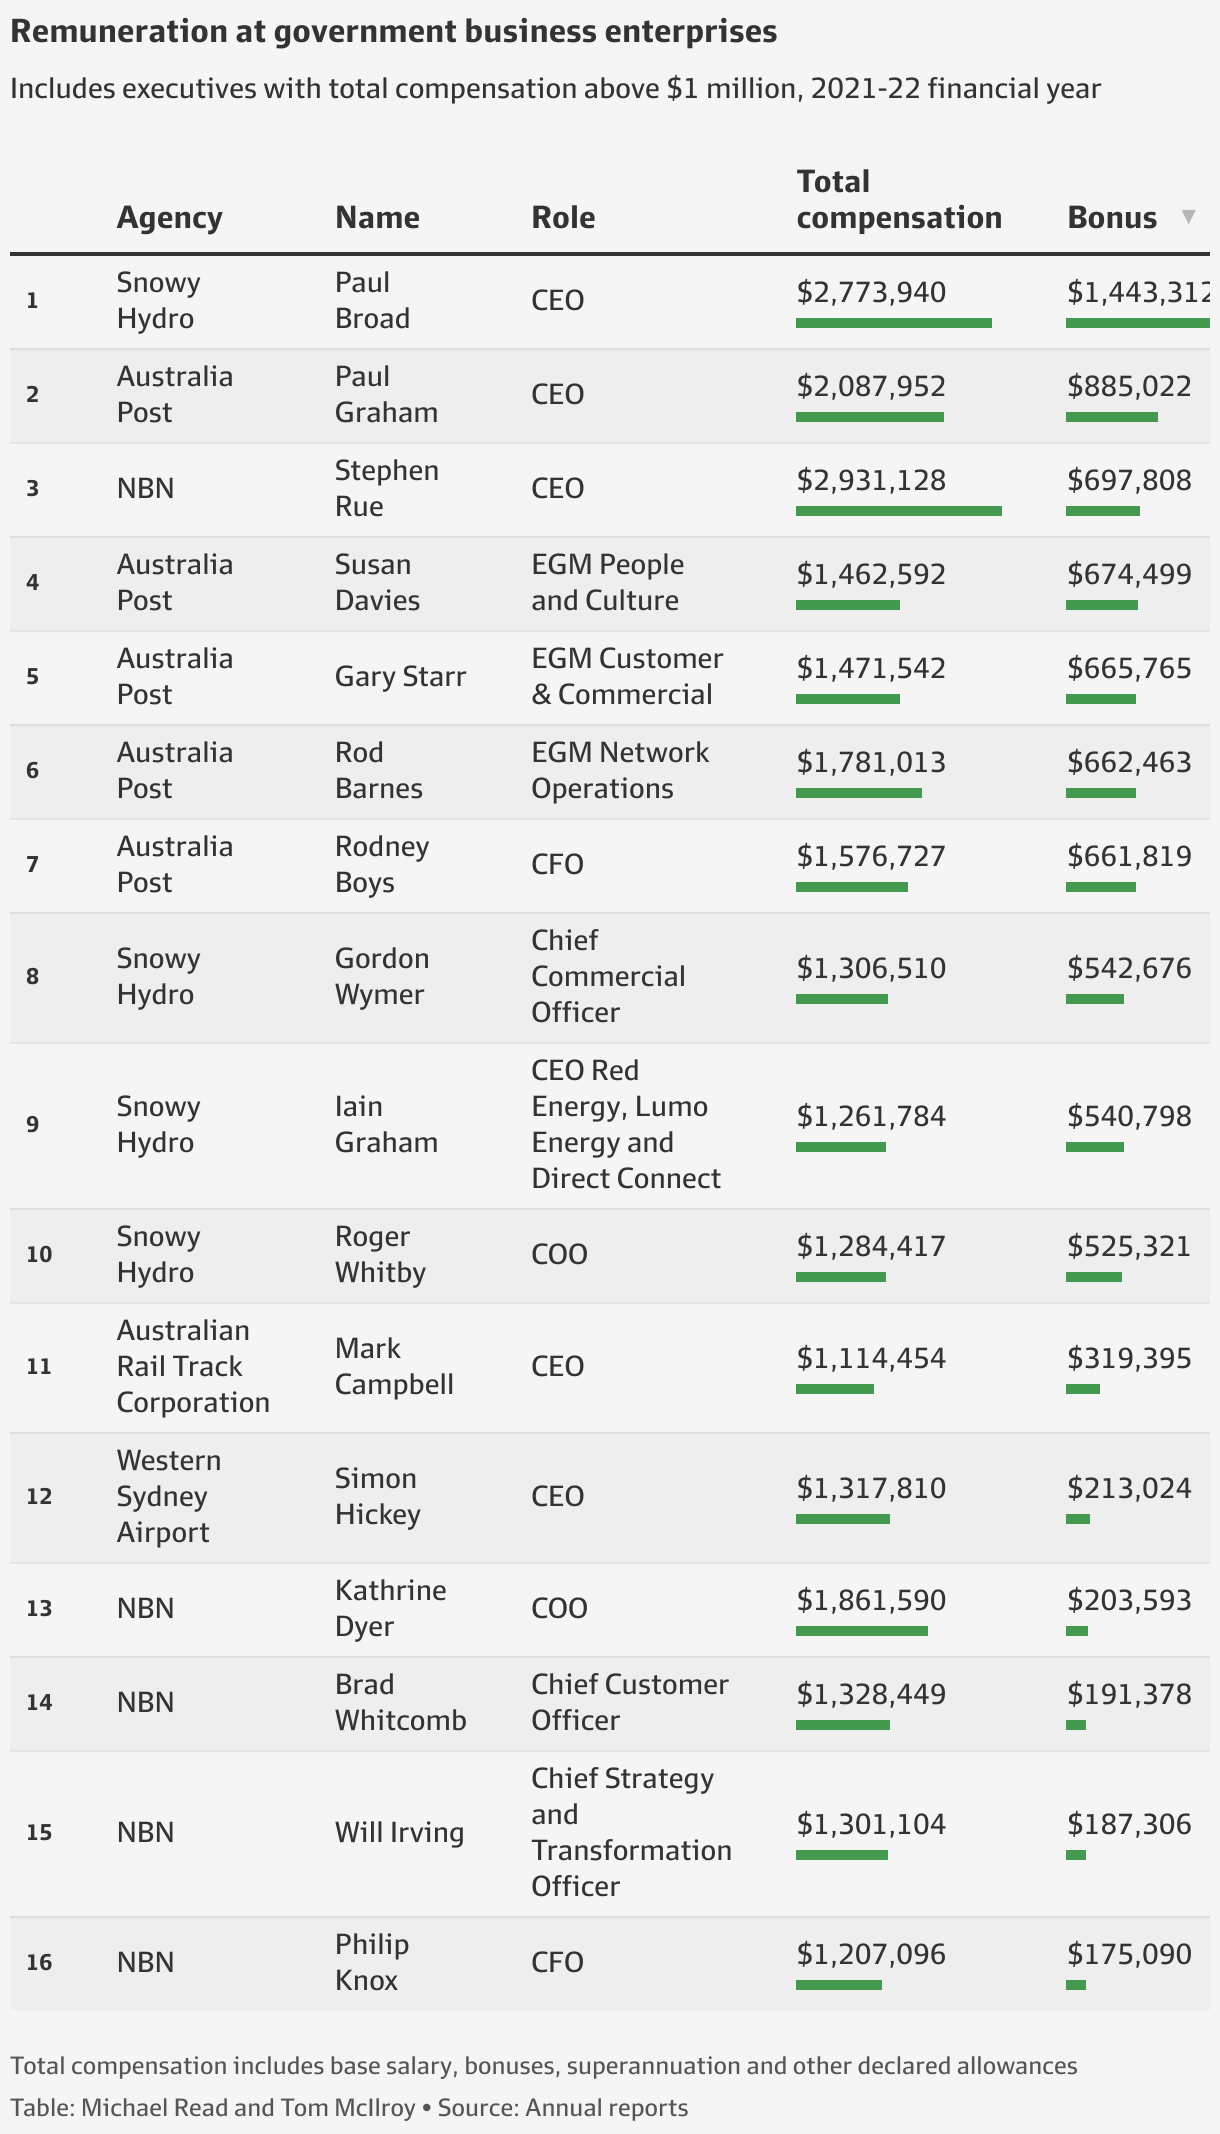This screenshot has height=2134, width=1220.
Task: Click the Bonus column header label
Action: tap(1112, 217)
